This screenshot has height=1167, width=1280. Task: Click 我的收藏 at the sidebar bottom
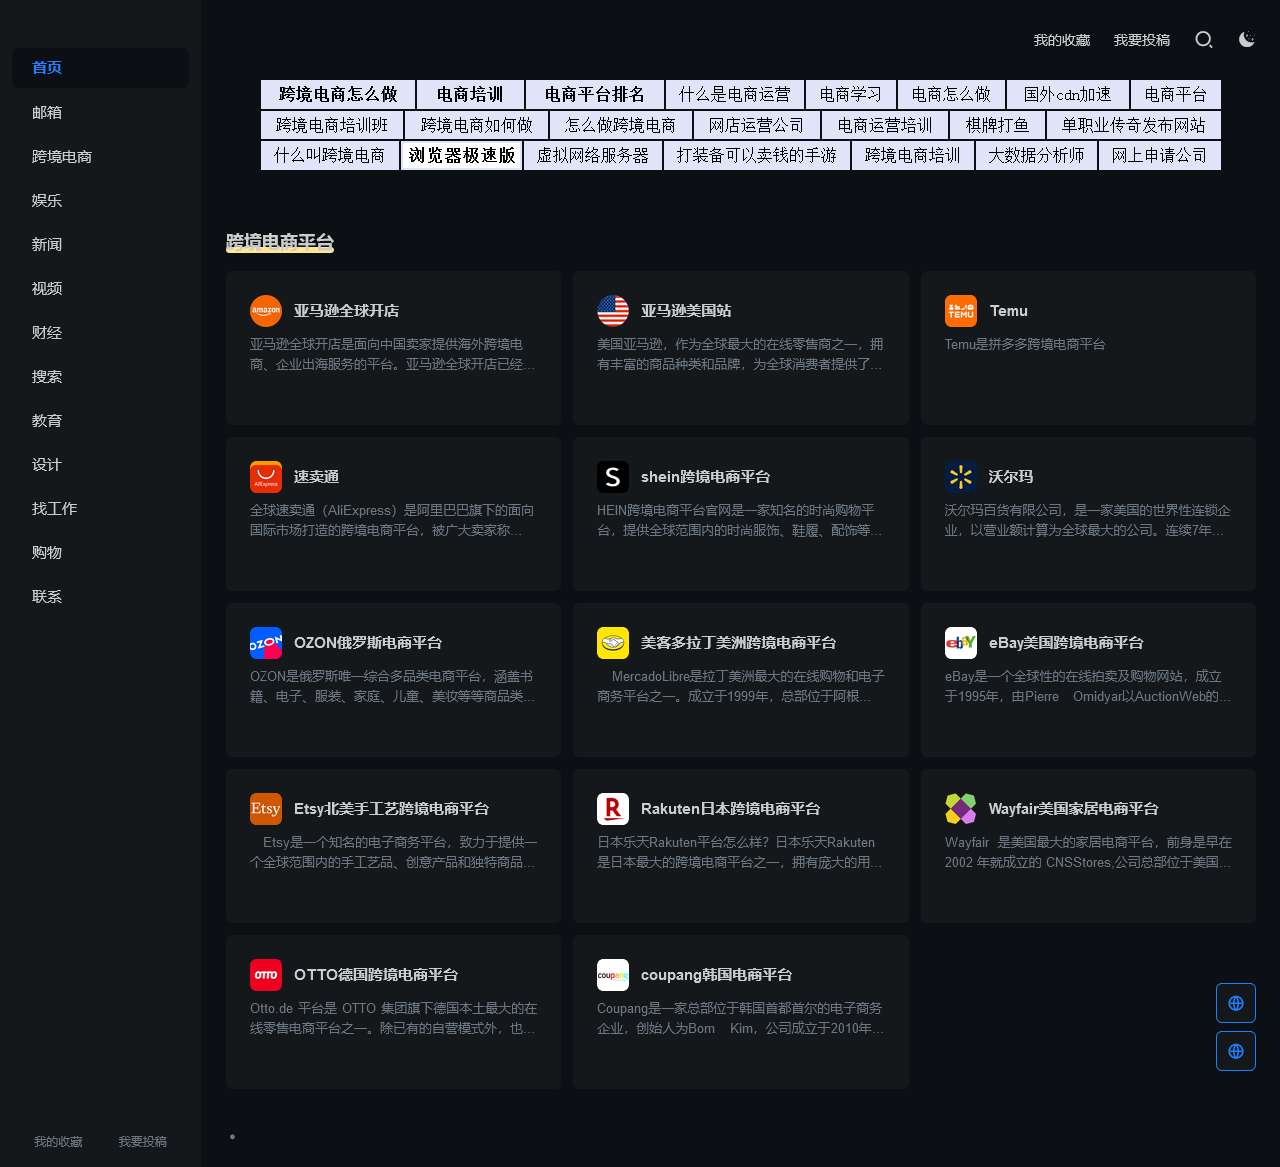point(58,1142)
